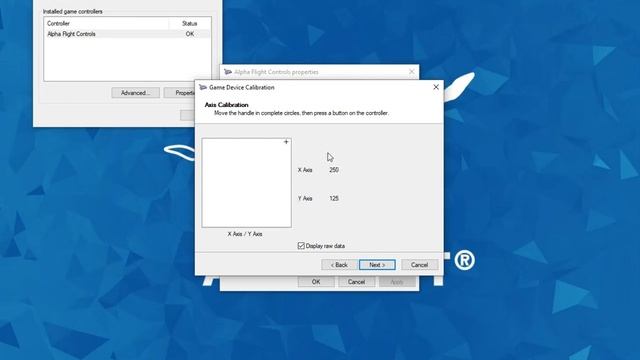Viewport: 640px width, 360px height.
Task: Click the Properties button in the Game Controllers window
Action: pyautogui.click(x=180, y=93)
